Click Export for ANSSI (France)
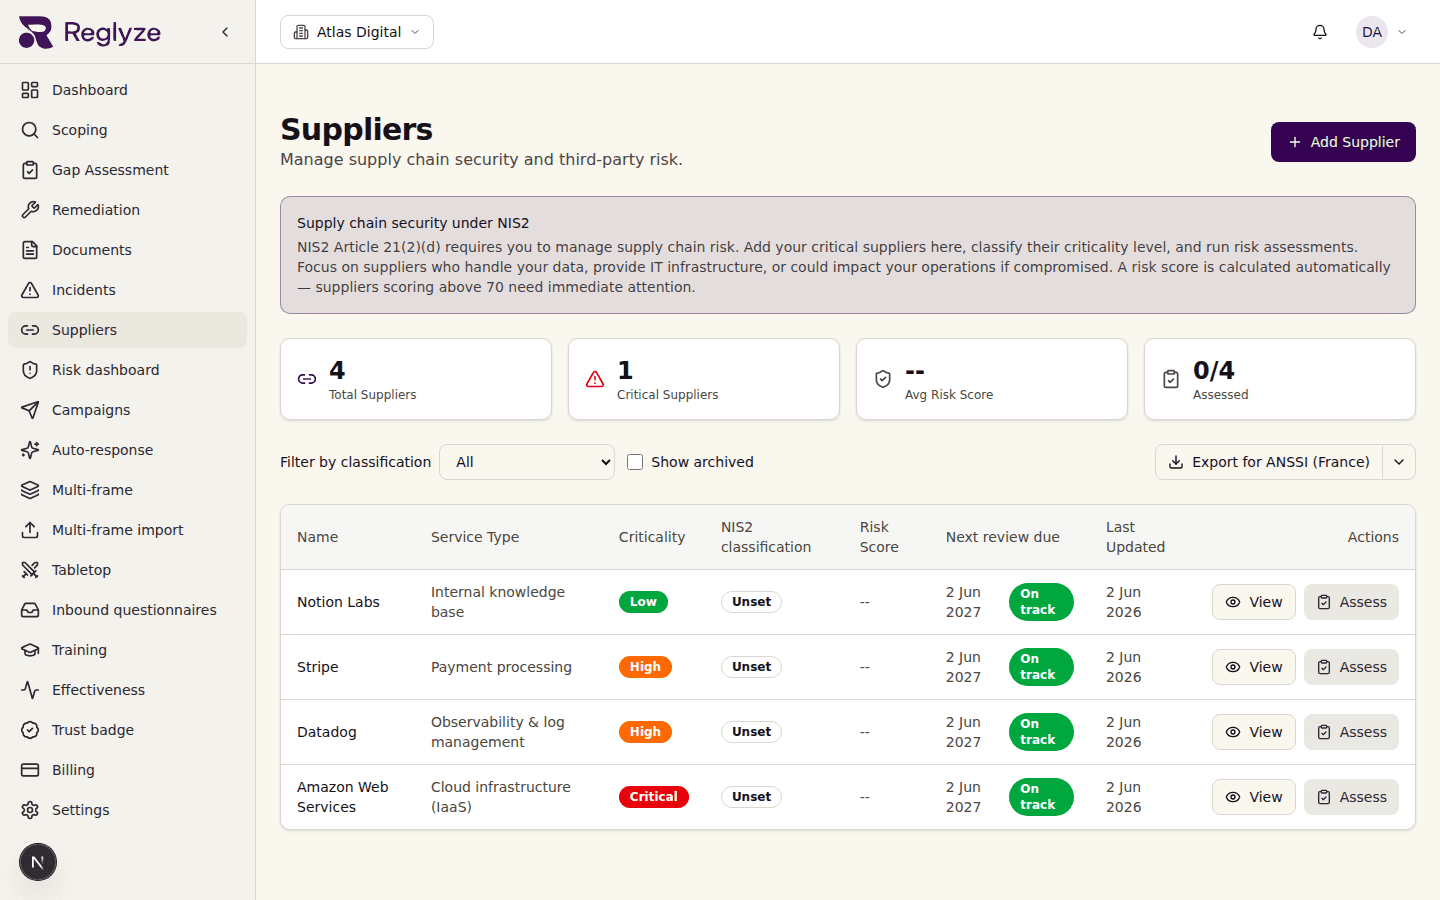The width and height of the screenshot is (1440, 900). (x=1269, y=462)
